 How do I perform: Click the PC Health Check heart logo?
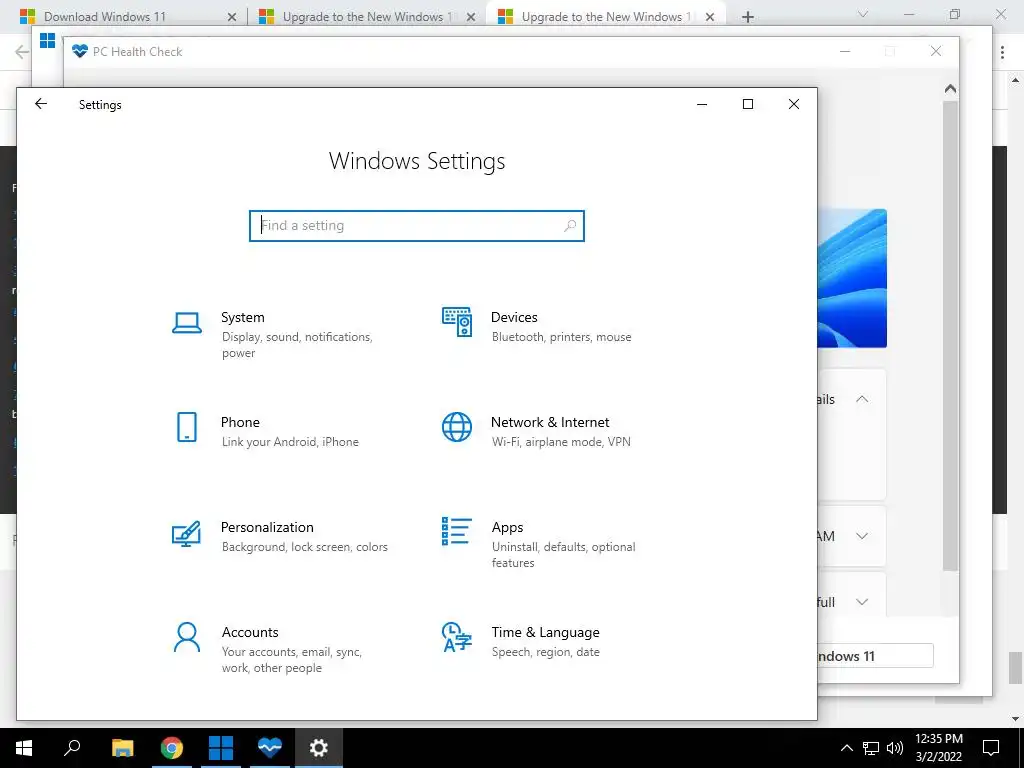tap(80, 51)
